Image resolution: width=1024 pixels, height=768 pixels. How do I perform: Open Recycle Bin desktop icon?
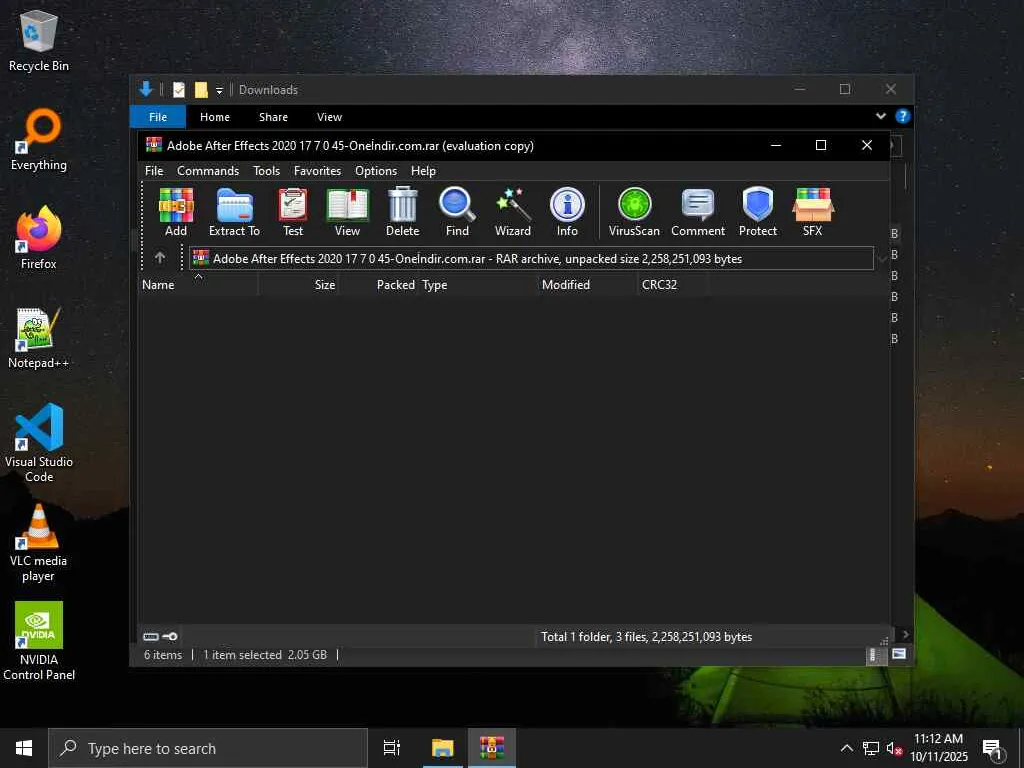coord(39,42)
